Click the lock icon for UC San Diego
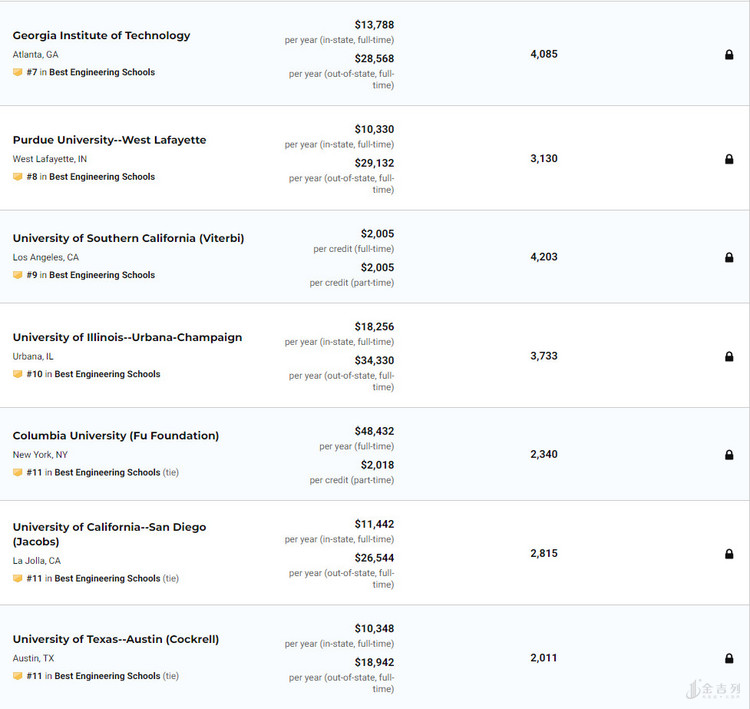This screenshot has width=750, height=709. click(729, 554)
